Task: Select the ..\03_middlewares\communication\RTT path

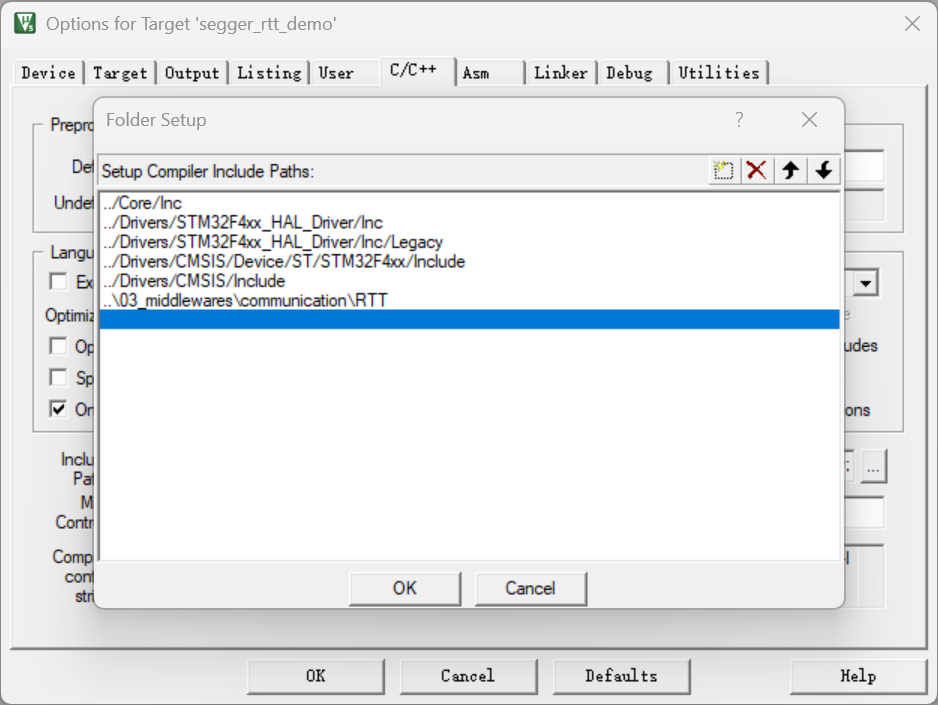Action: [x=469, y=300]
